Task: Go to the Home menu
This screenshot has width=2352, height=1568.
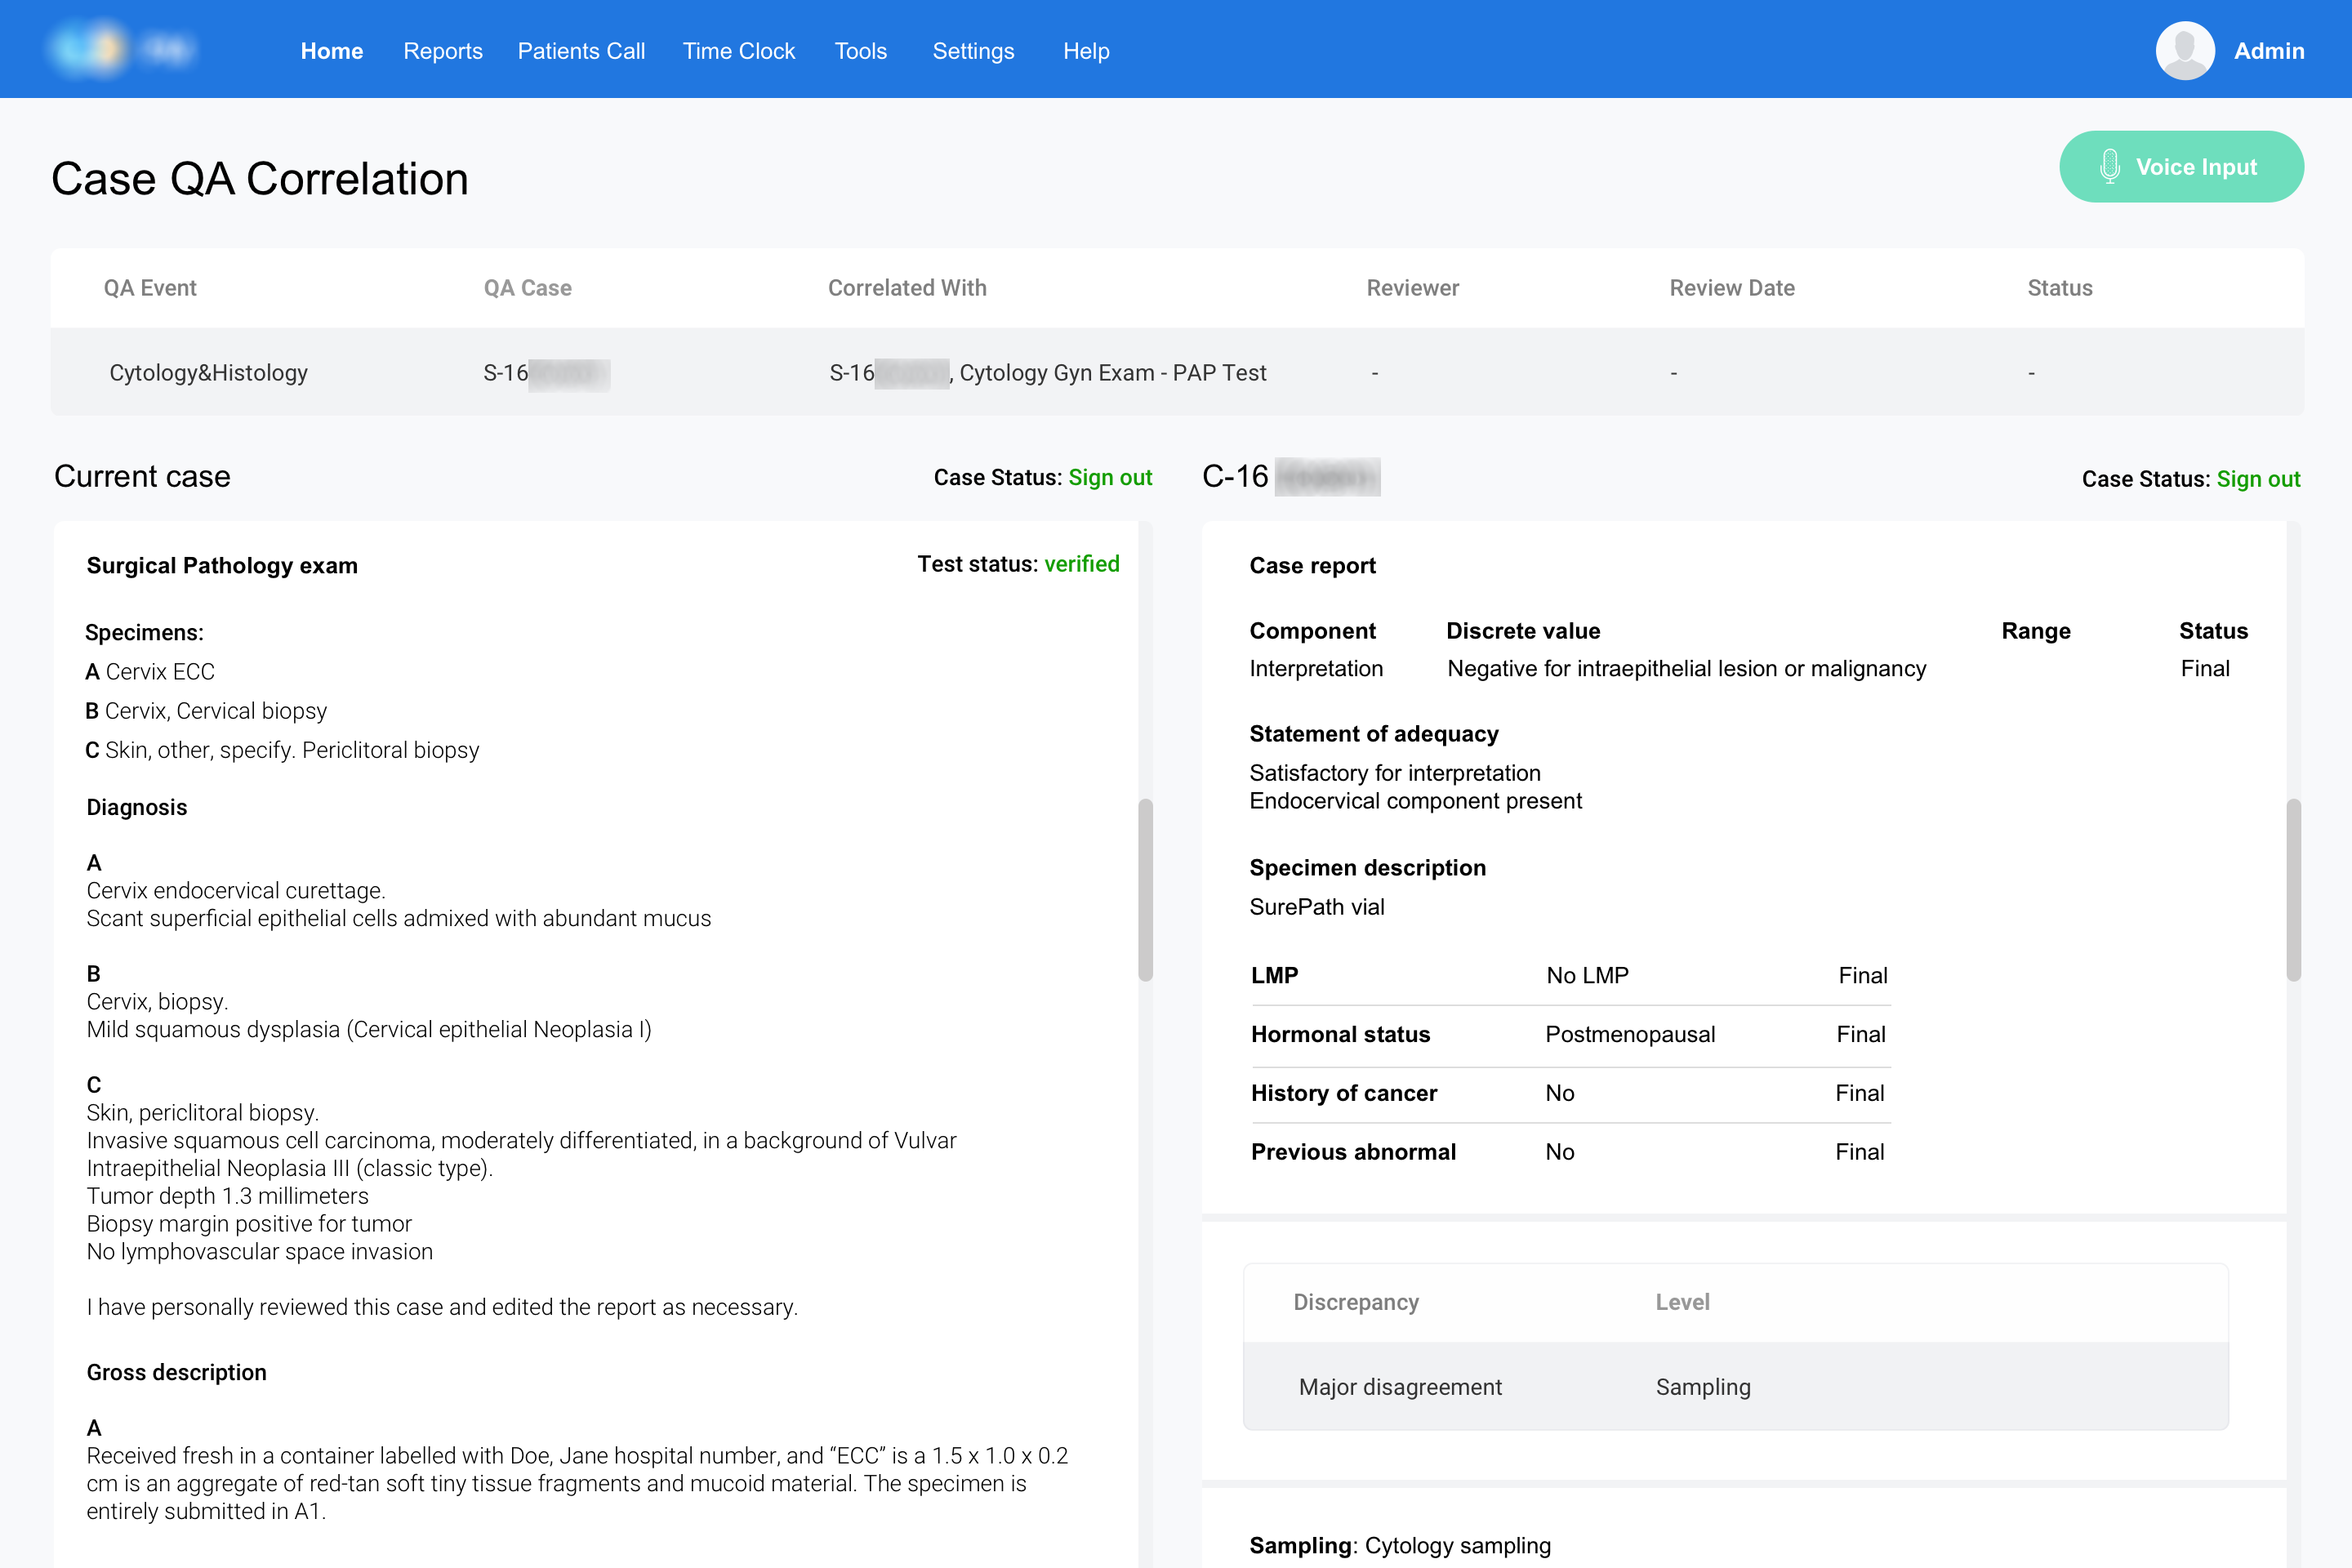Action: (332, 51)
